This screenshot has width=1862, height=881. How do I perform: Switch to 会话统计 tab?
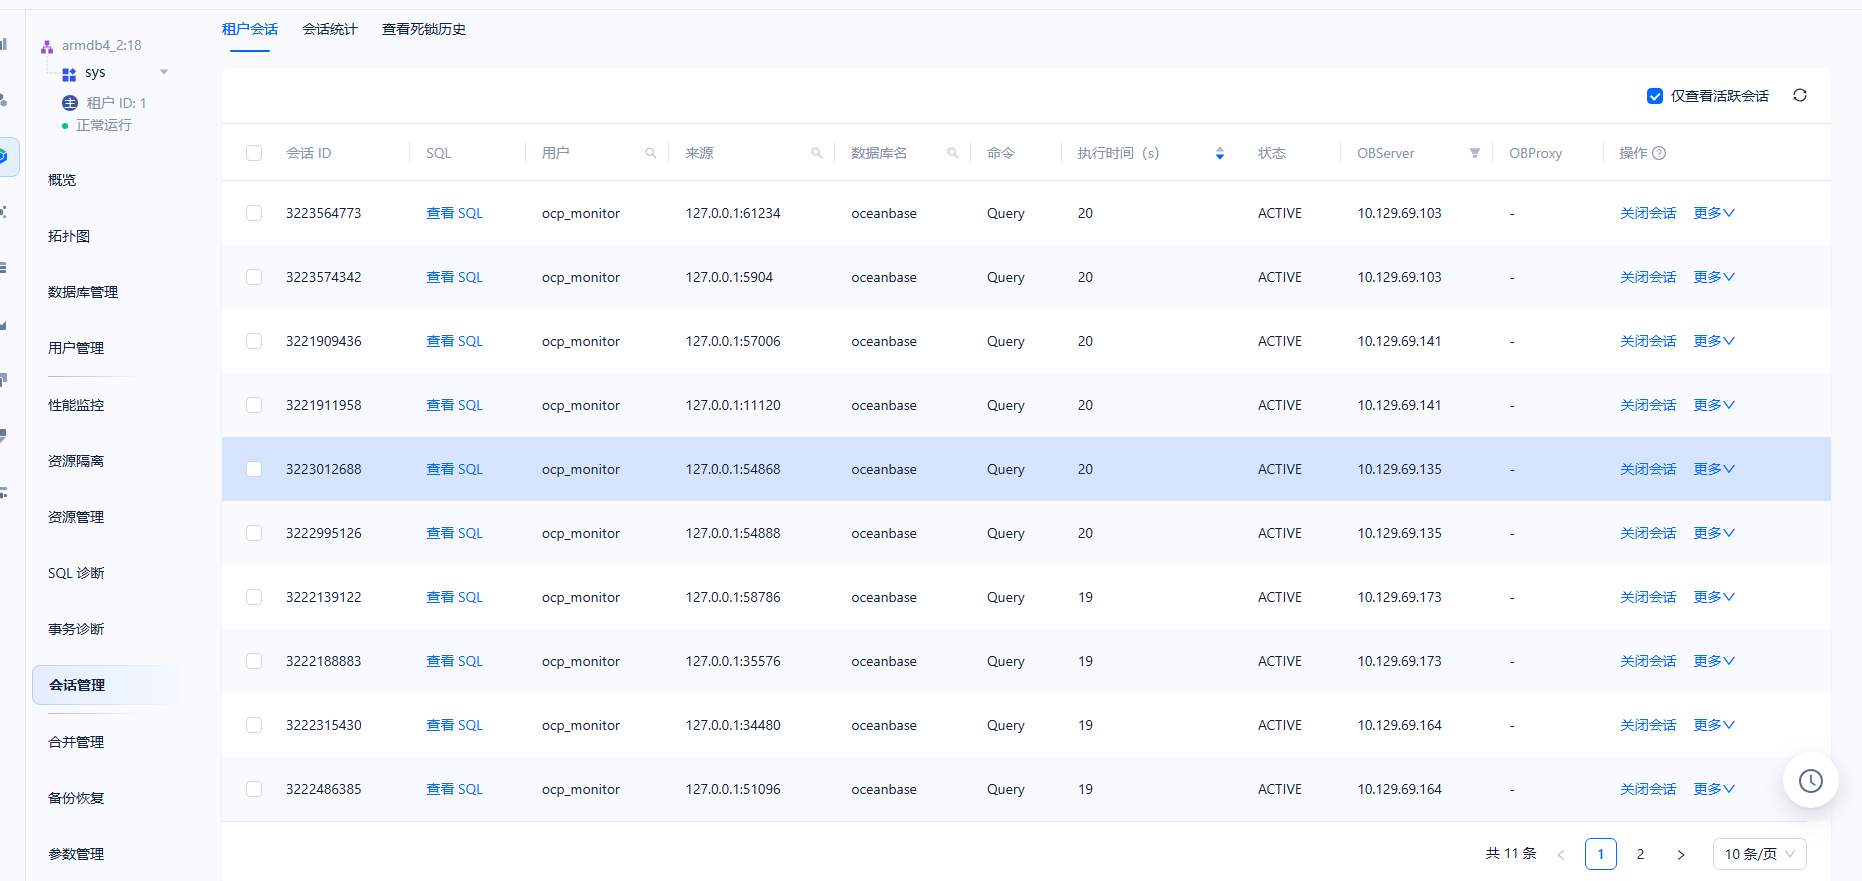329,29
